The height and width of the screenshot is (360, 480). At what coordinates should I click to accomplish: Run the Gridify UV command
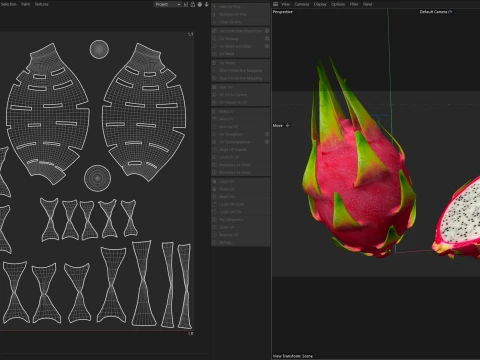(x=240, y=157)
